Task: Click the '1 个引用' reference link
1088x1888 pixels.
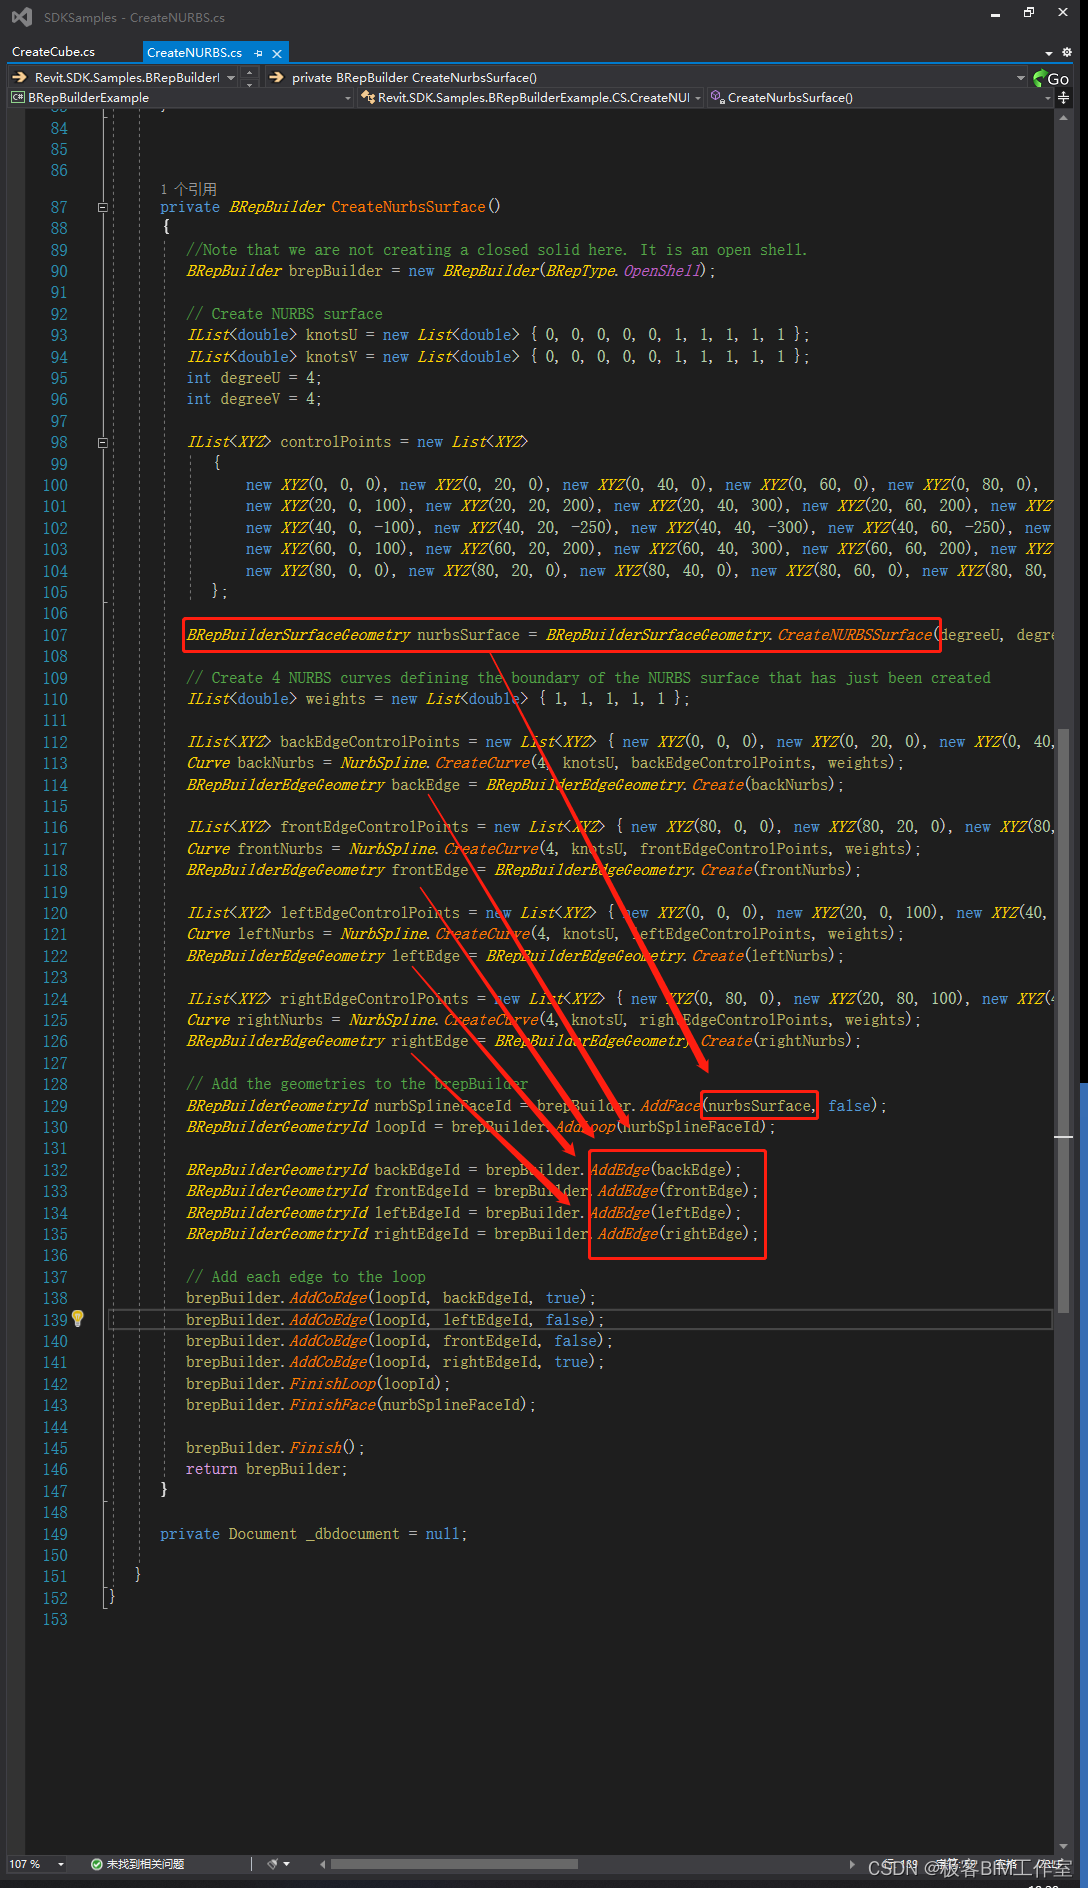Action: [188, 189]
